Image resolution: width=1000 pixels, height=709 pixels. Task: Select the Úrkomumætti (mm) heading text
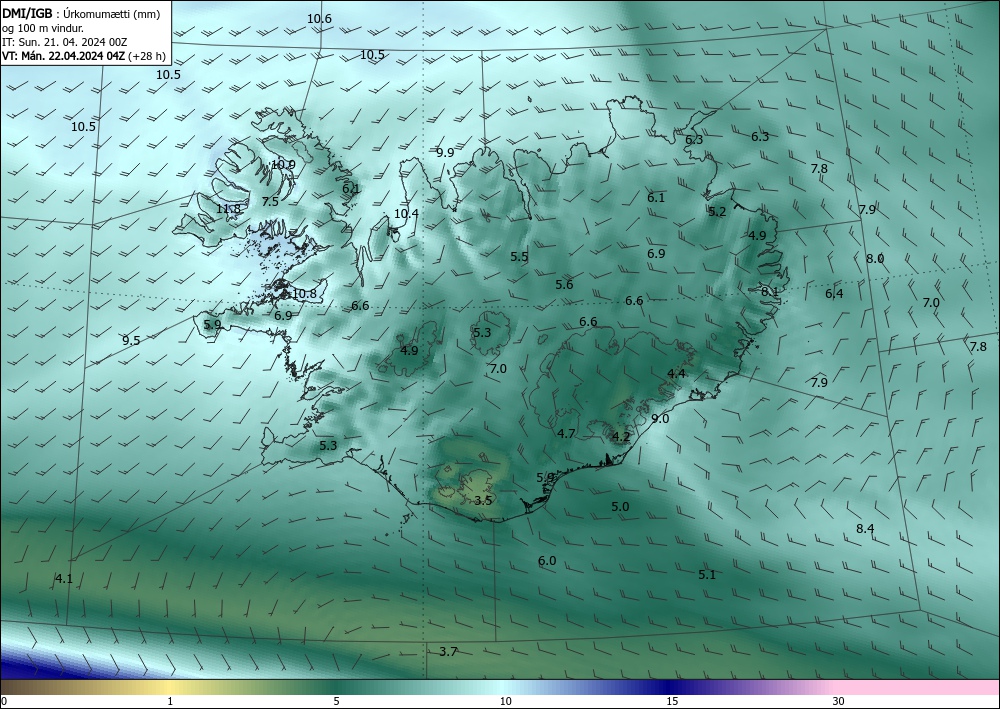coord(112,14)
